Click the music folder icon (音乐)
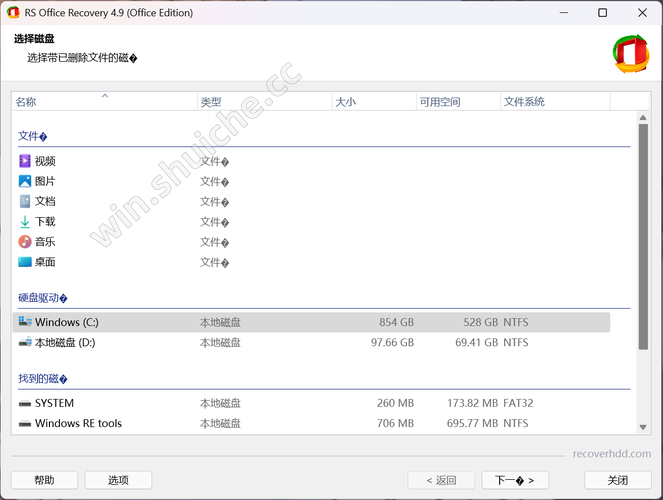This screenshot has width=663, height=500. [x=25, y=242]
